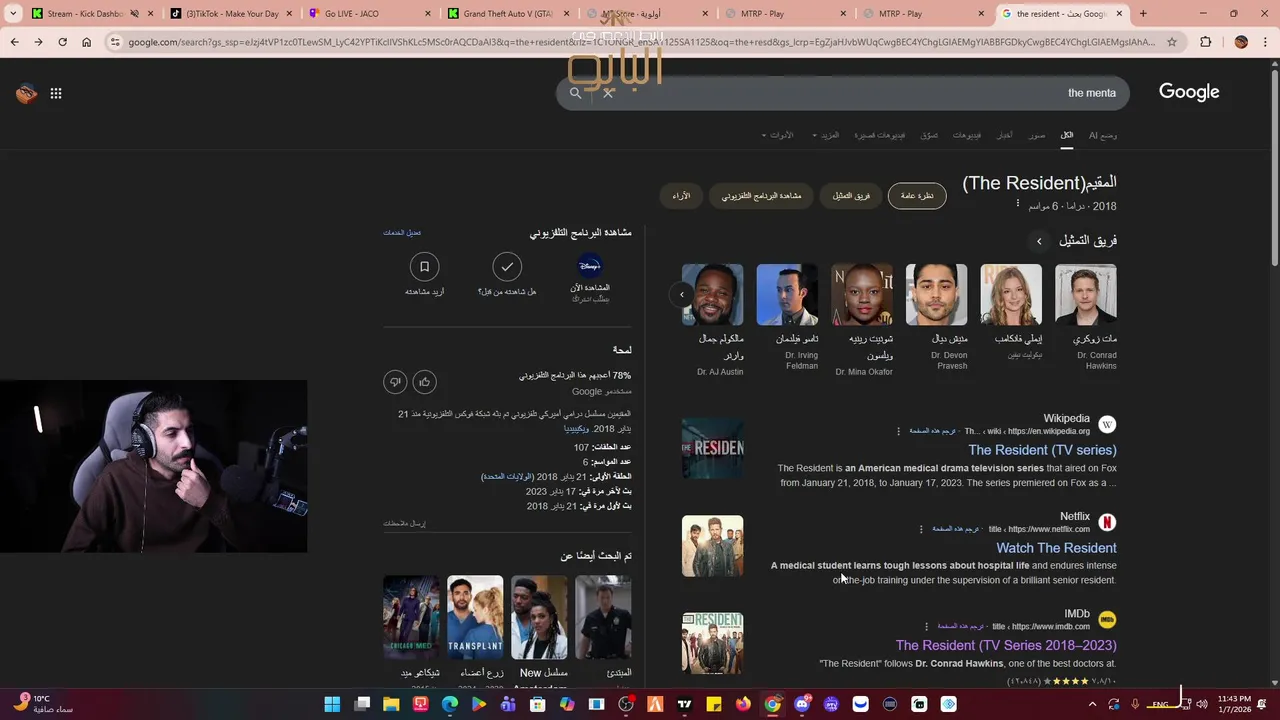Expand the Tools dropdown under the search bar
Screen dimensions: 1280x720
click(777, 135)
